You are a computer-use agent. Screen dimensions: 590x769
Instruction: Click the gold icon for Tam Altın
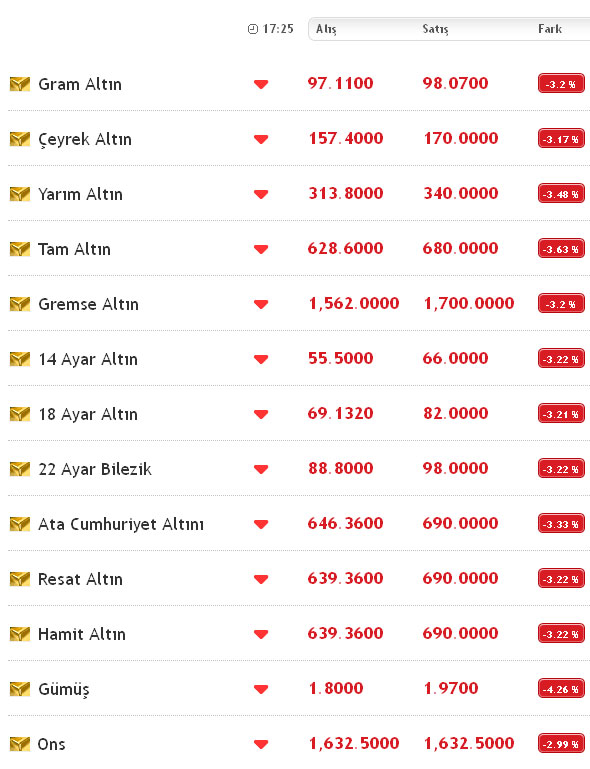(20, 249)
